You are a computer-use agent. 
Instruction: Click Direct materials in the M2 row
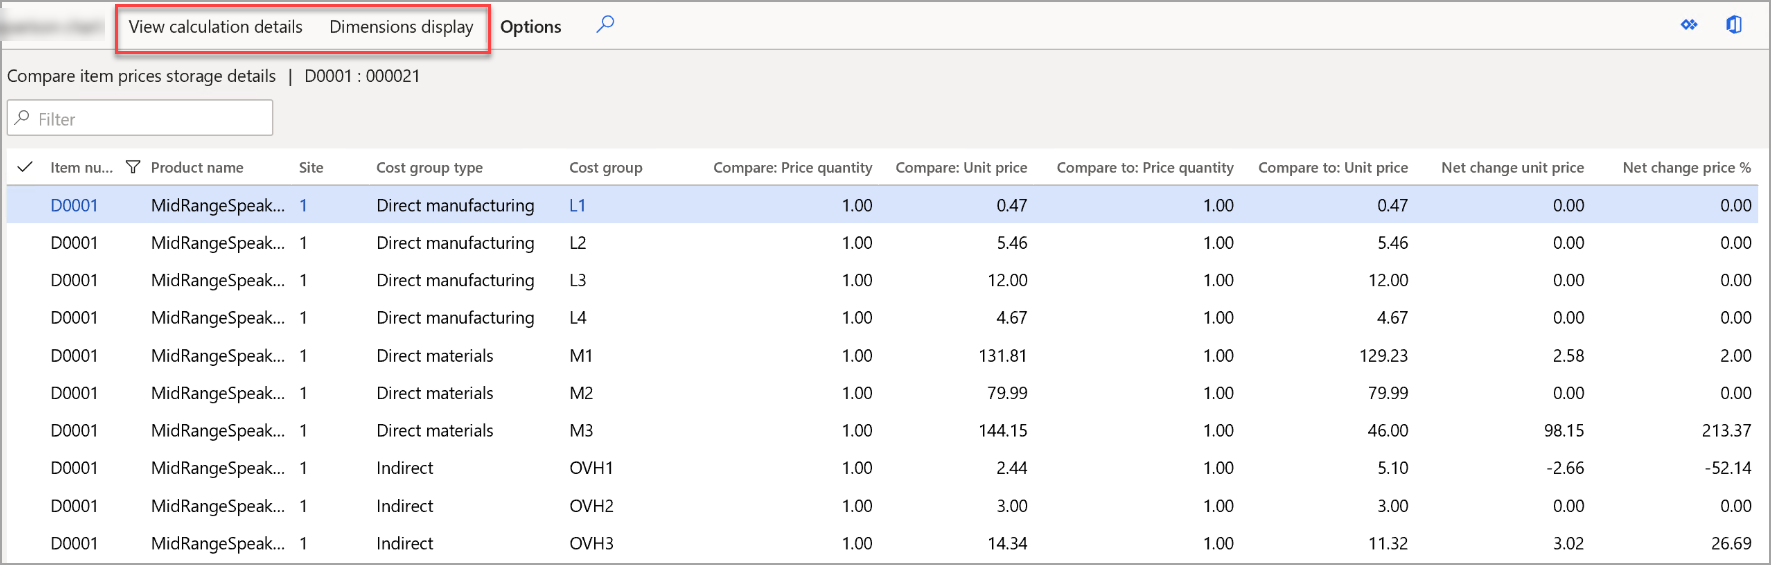(x=435, y=393)
